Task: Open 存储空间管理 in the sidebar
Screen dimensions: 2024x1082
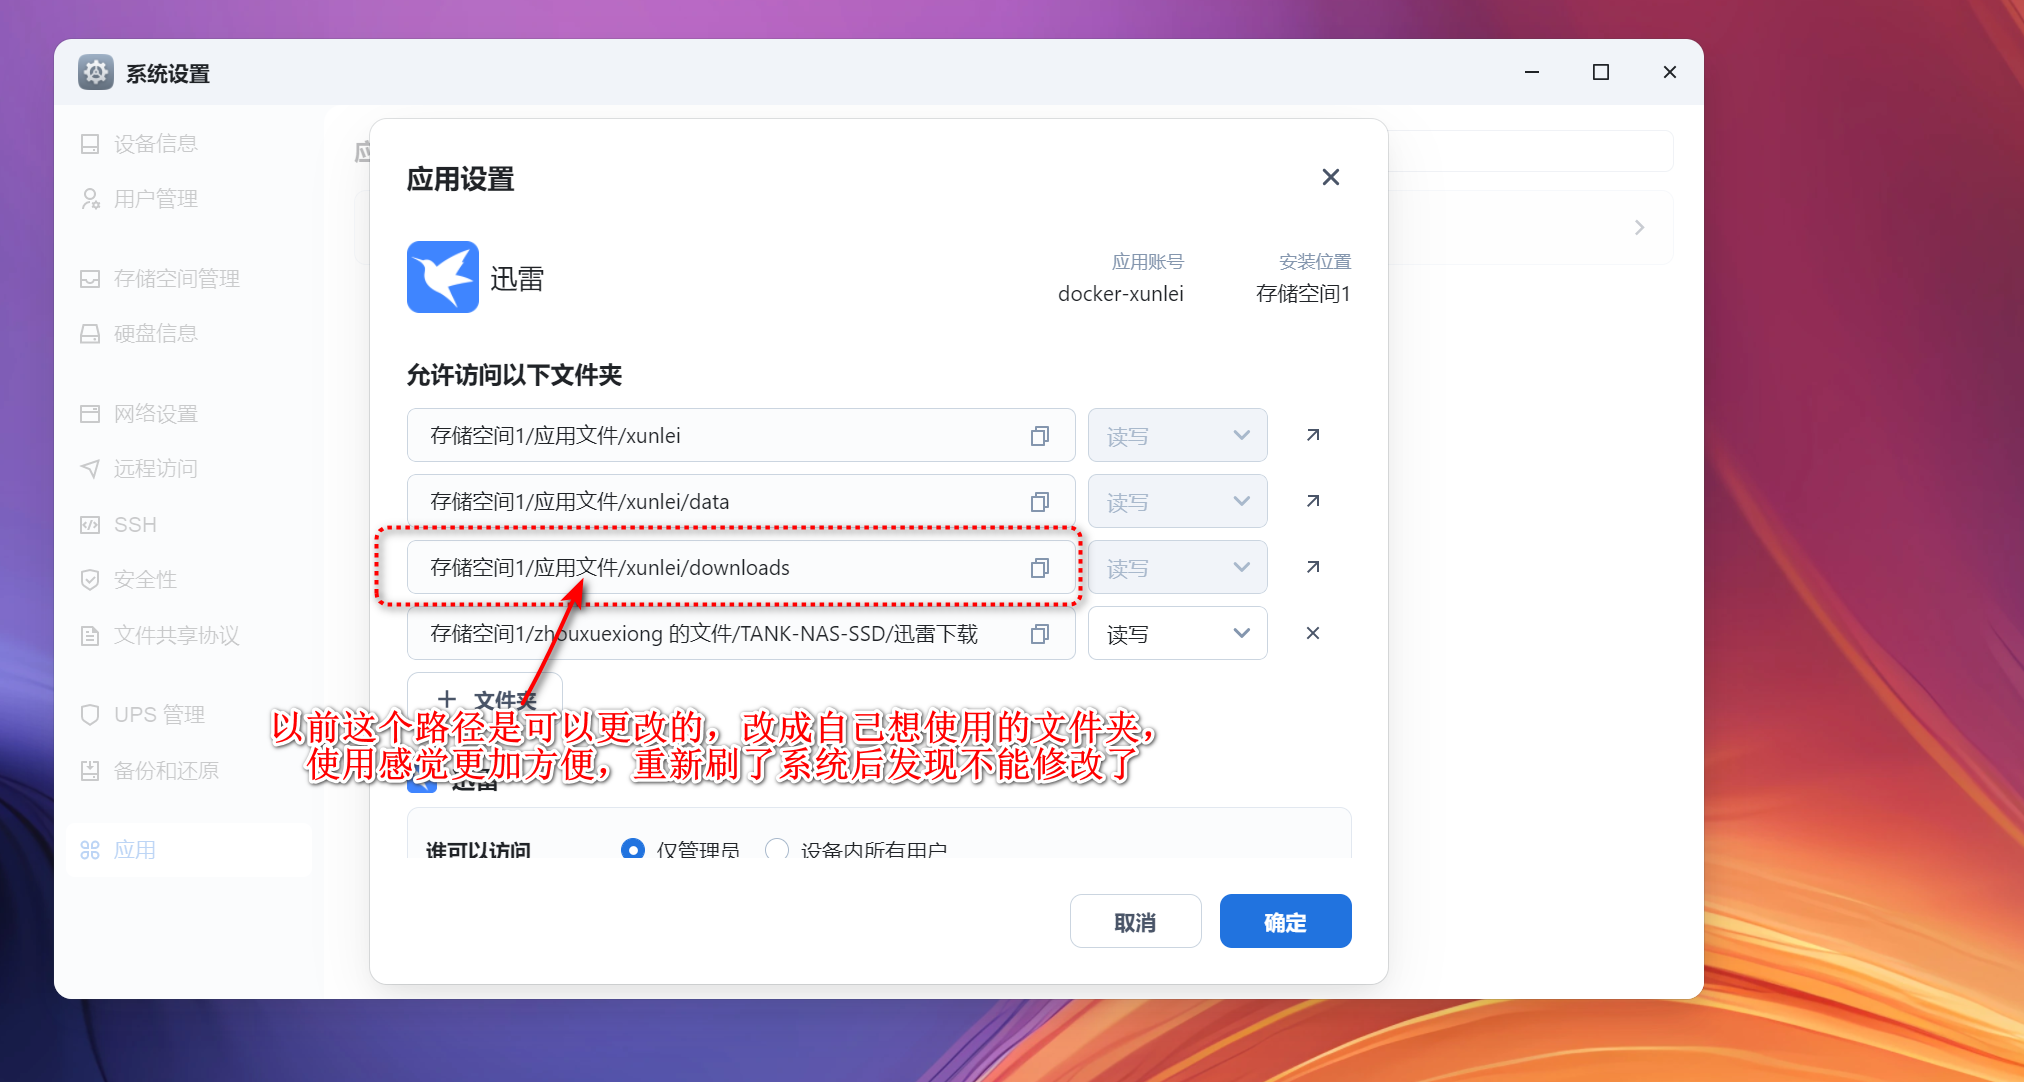Action: 176,279
